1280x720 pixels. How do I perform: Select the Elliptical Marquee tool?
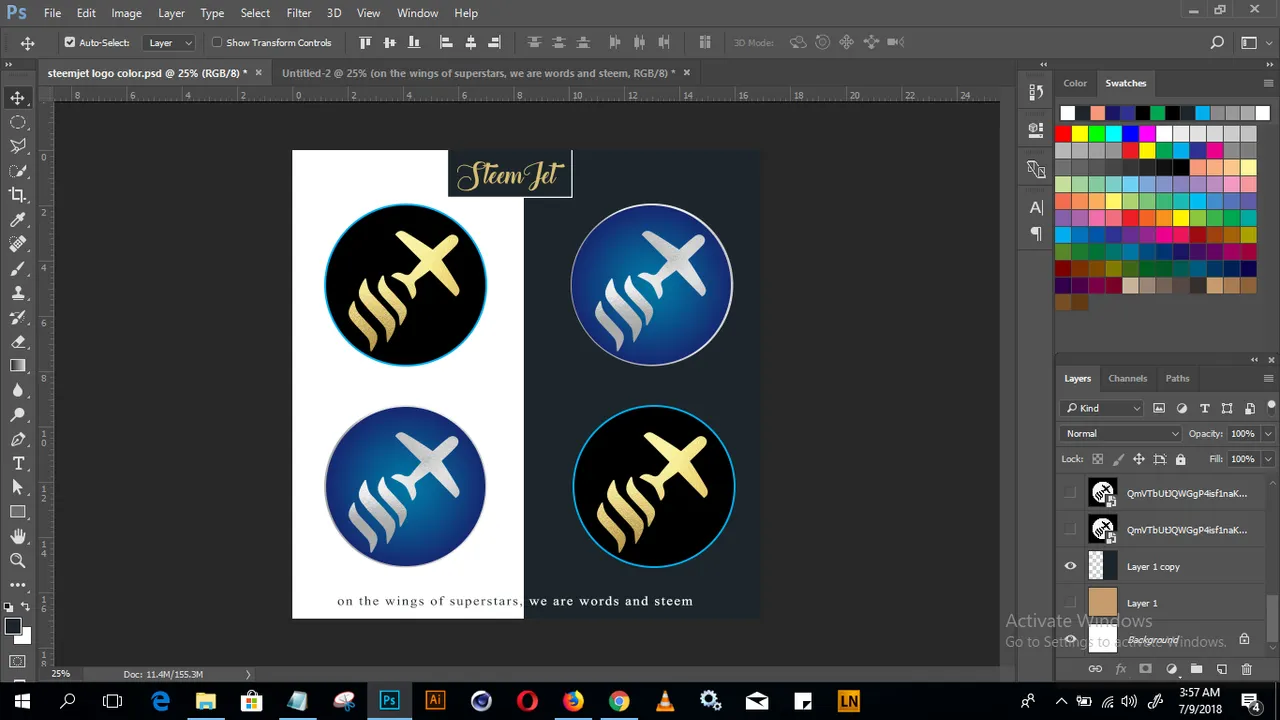coord(18,122)
